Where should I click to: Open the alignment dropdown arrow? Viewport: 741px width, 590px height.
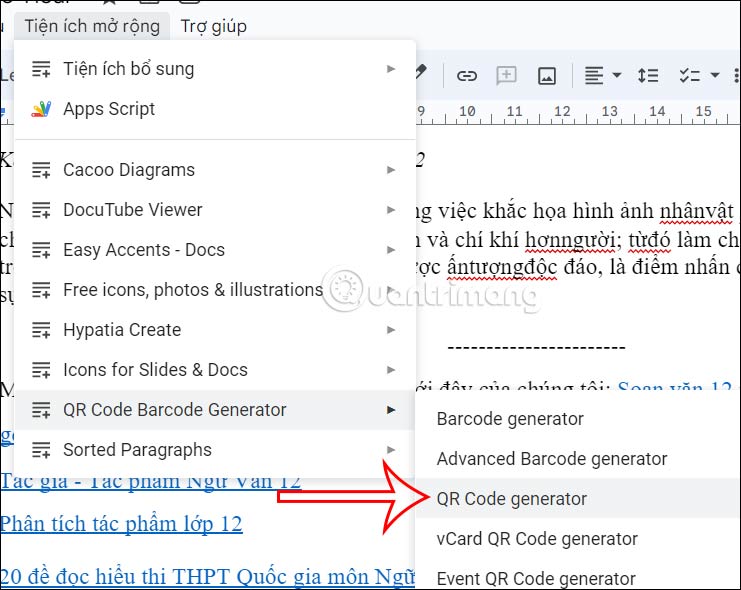pyautogui.click(x=617, y=75)
